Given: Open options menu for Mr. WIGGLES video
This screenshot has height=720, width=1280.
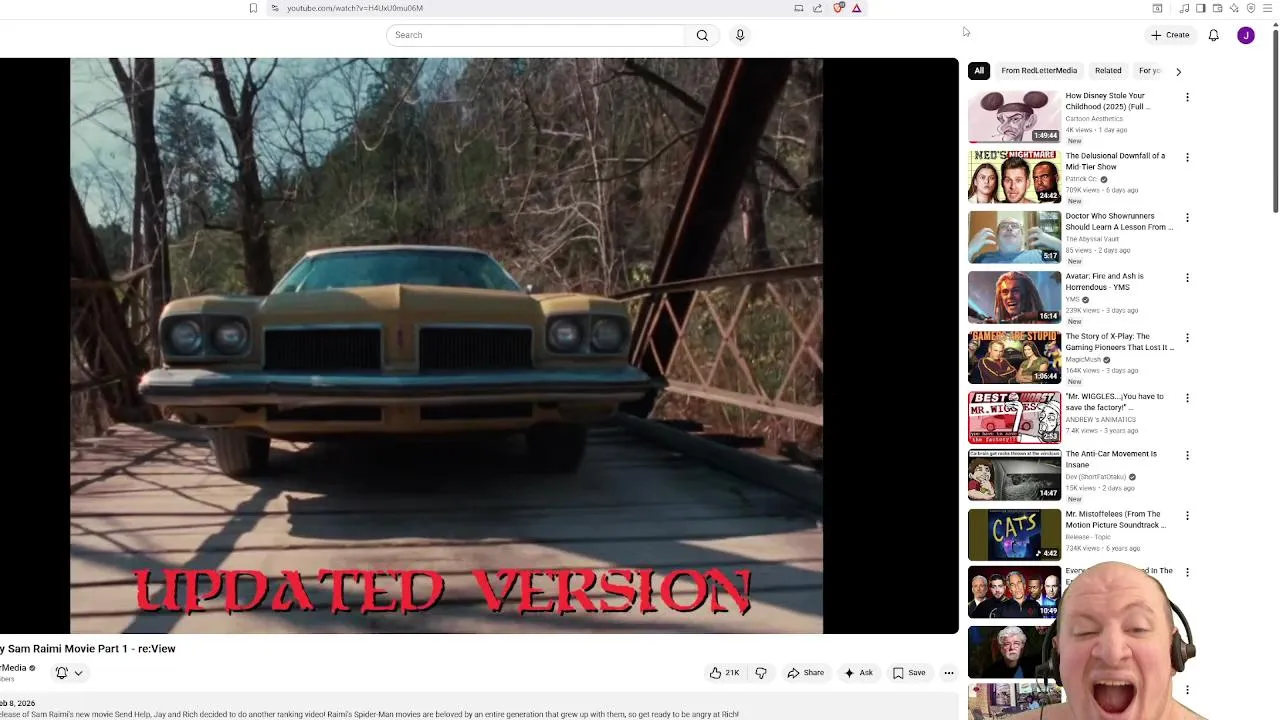Looking at the screenshot, I should click(x=1187, y=397).
